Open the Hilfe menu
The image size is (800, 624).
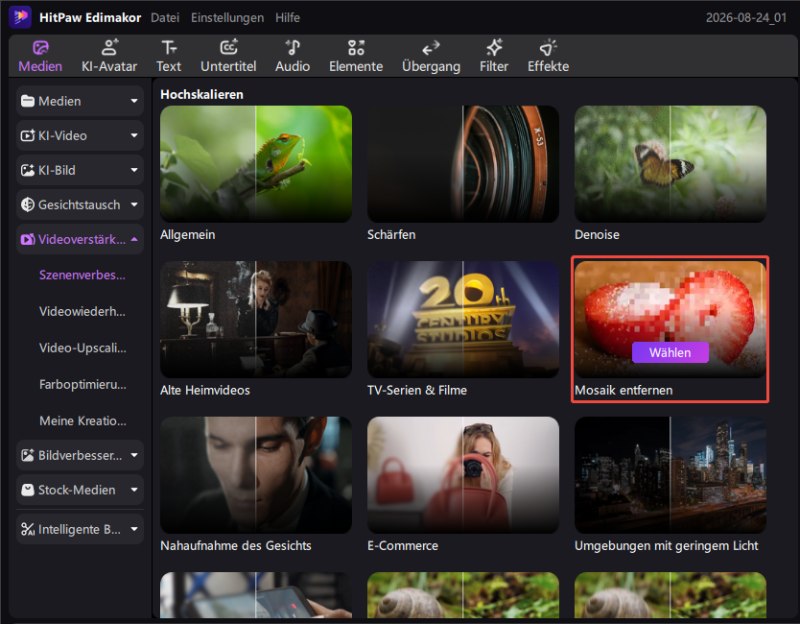click(x=288, y=17)
